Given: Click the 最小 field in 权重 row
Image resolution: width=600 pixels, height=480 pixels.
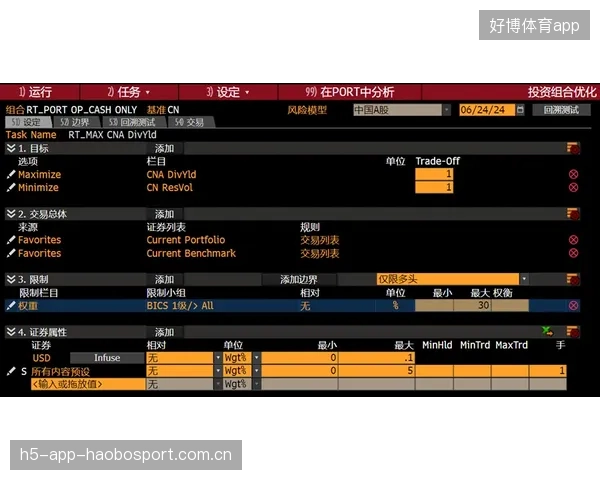Looking at the screenshot, I should 434,305.
